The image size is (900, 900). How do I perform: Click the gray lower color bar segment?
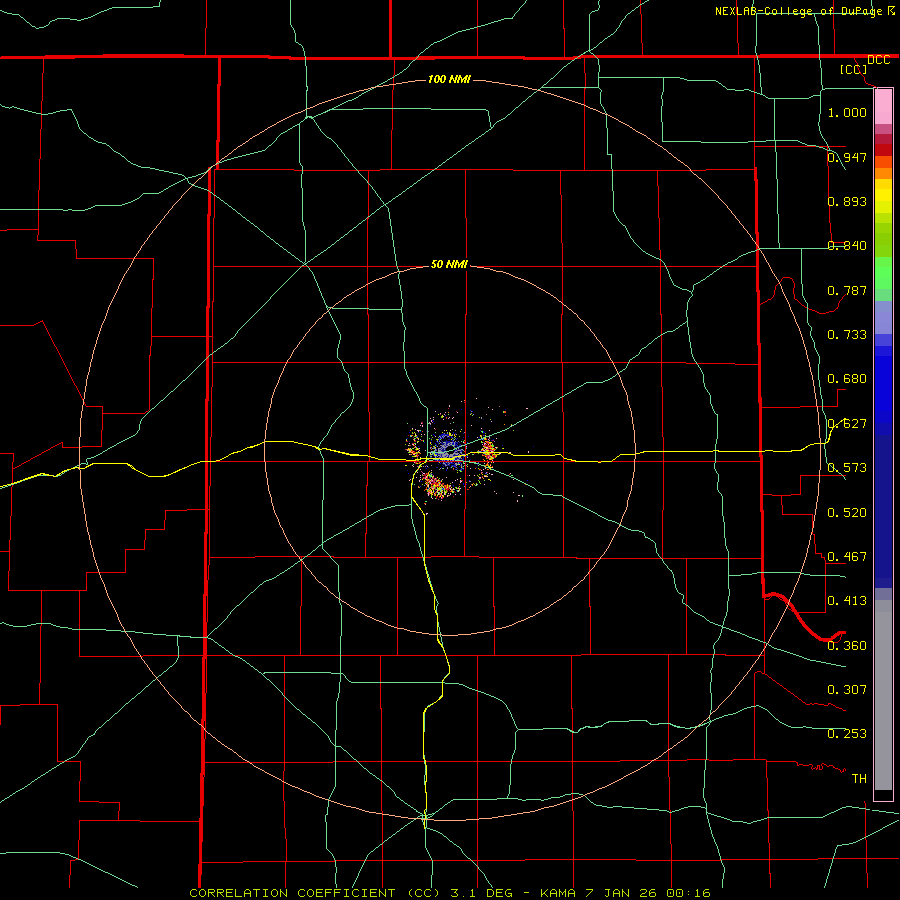(x=883, y=695)
